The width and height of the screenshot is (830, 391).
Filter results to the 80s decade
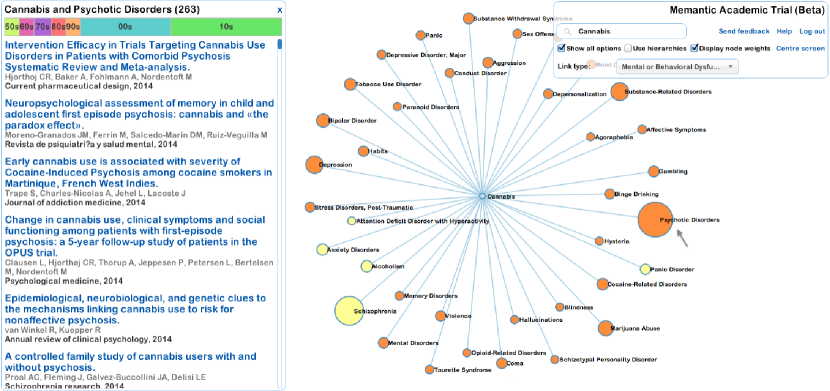(58, 27)
